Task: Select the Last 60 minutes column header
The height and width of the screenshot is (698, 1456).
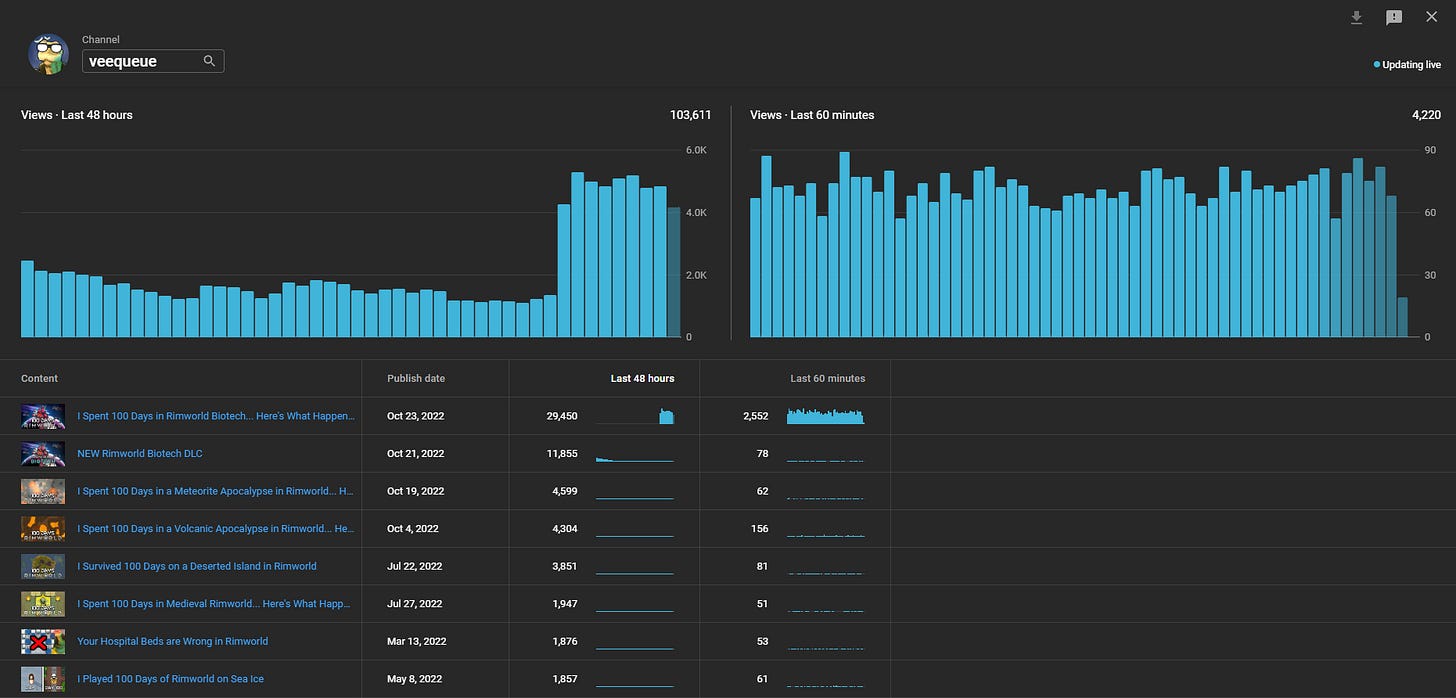Action: pos(827,378)
